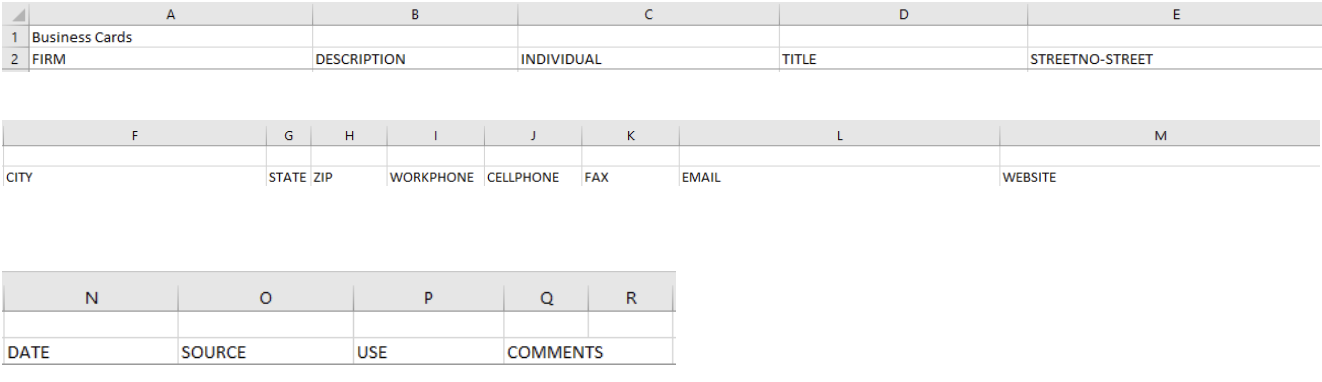
Task: Click the CITY header cell
Action: point(135,177)
